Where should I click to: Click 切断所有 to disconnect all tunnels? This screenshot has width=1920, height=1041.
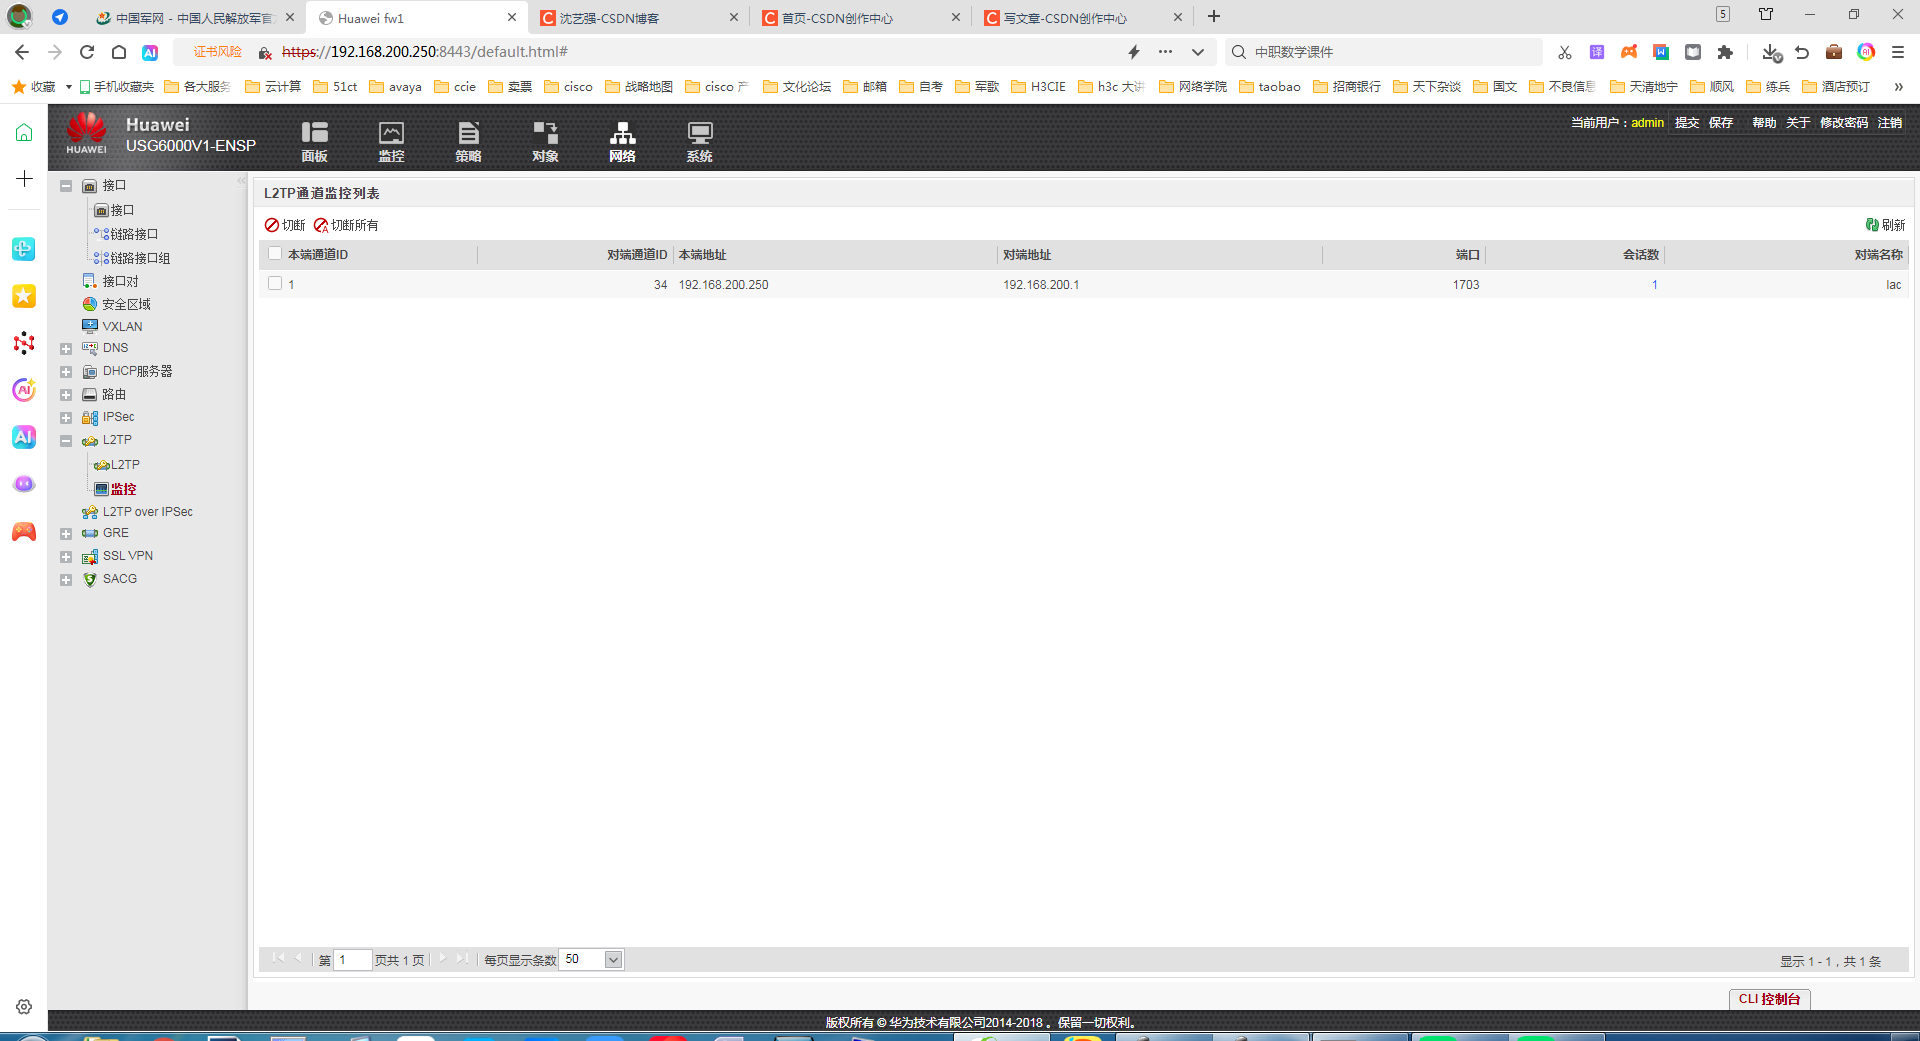click(x=346, y=225)
